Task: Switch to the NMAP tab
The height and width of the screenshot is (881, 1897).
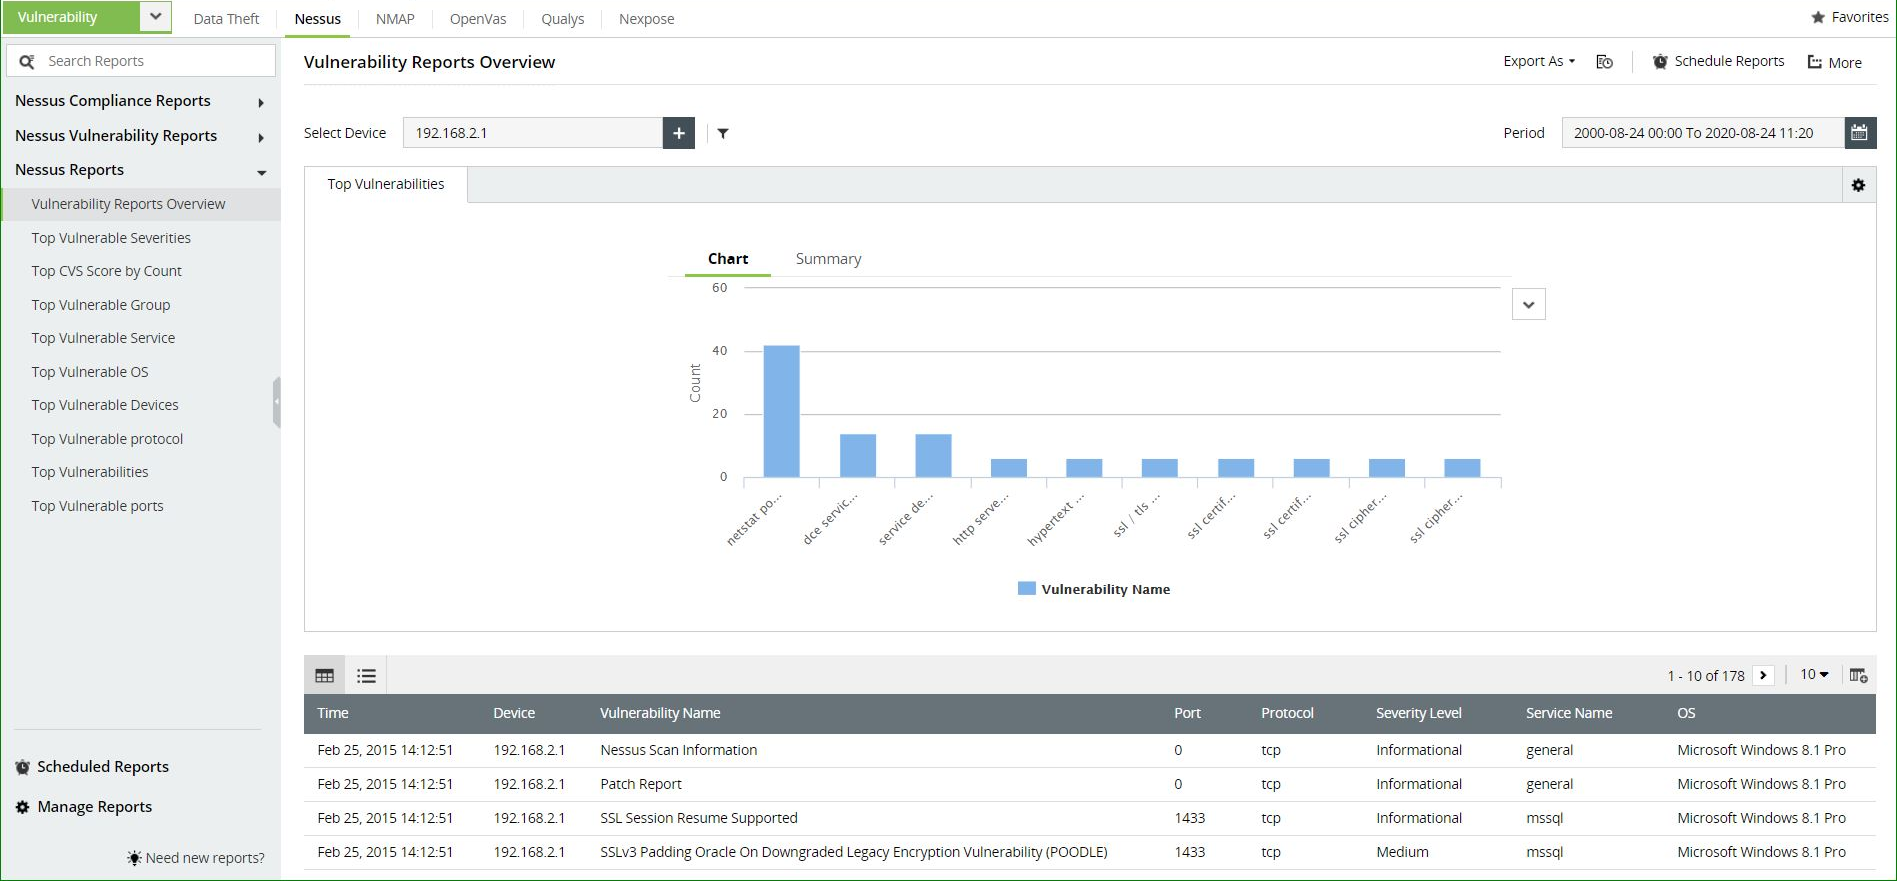Action: point(395,19)
